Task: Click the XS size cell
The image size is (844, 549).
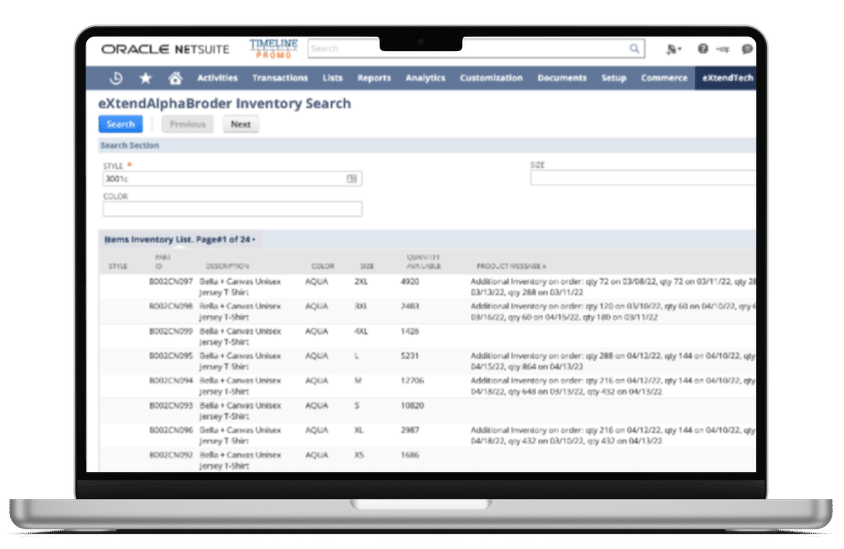Action: tap(359, 455)
